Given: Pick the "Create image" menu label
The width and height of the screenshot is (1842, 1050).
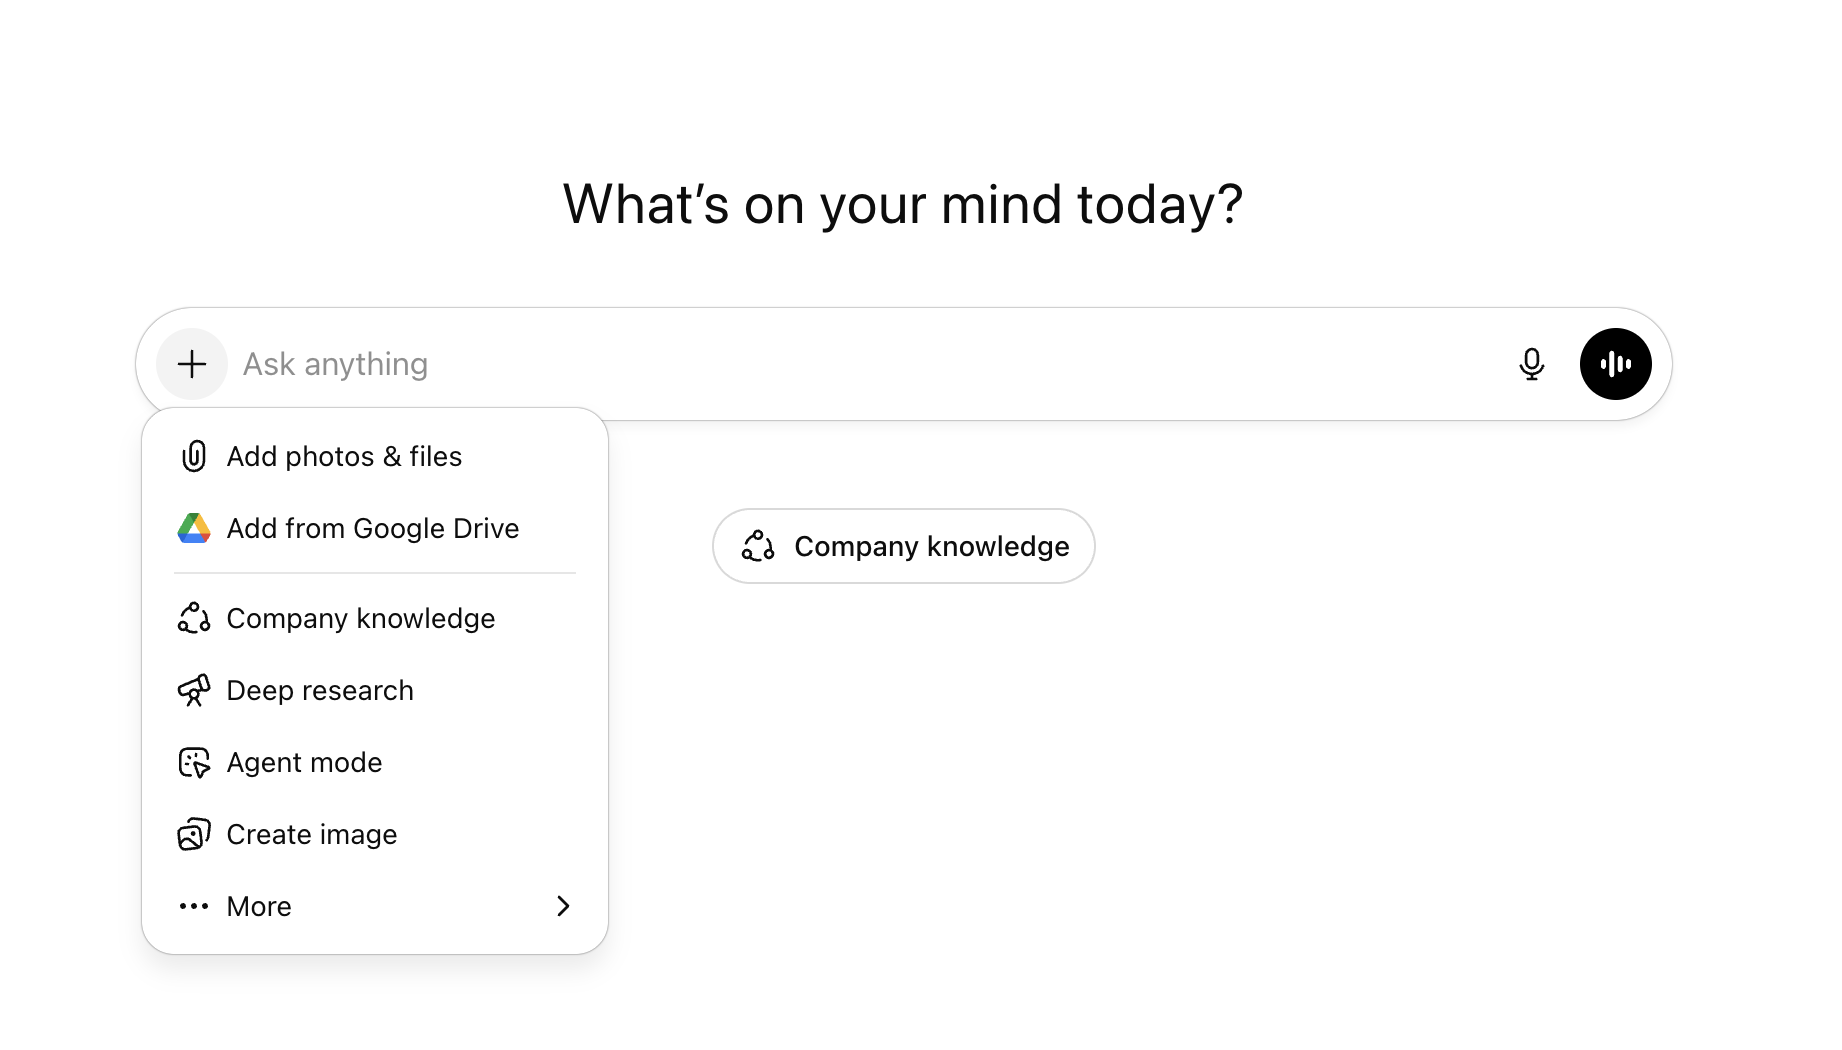Looking at the screenshot, I should [x=312, y=834].
